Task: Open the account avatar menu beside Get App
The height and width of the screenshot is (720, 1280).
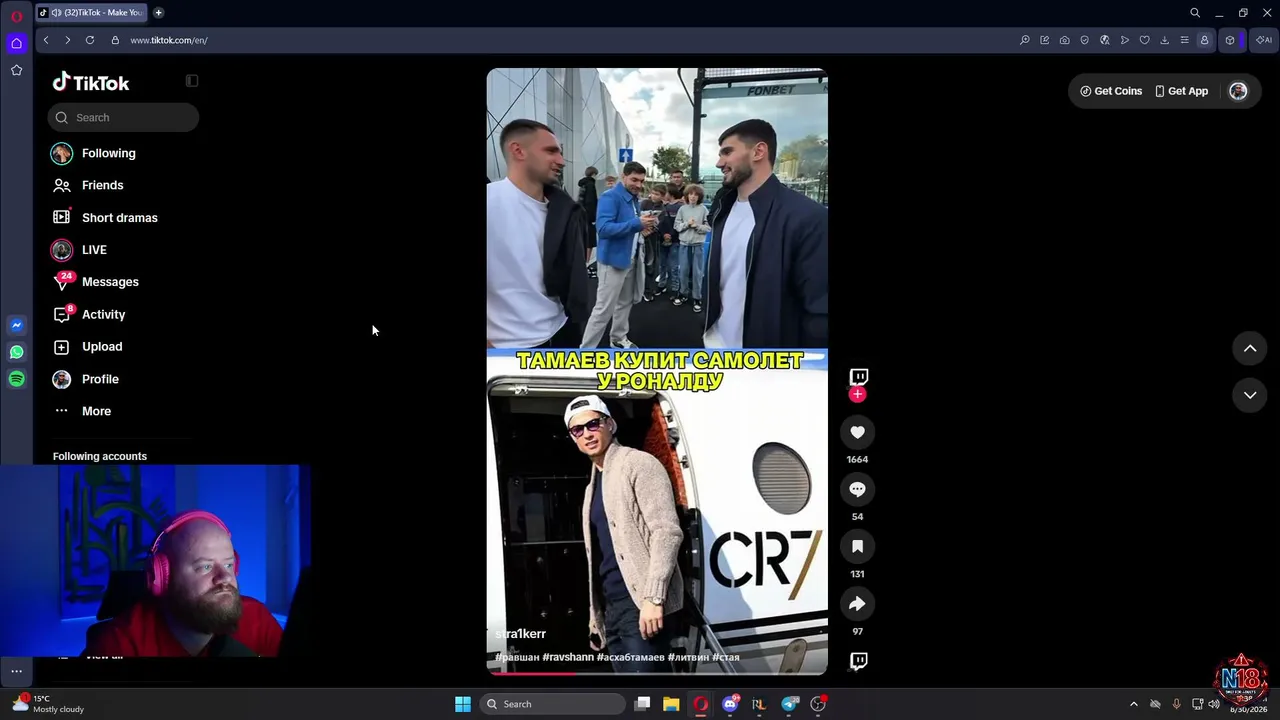Action: pyautogui.click(x=1238, y=91)
